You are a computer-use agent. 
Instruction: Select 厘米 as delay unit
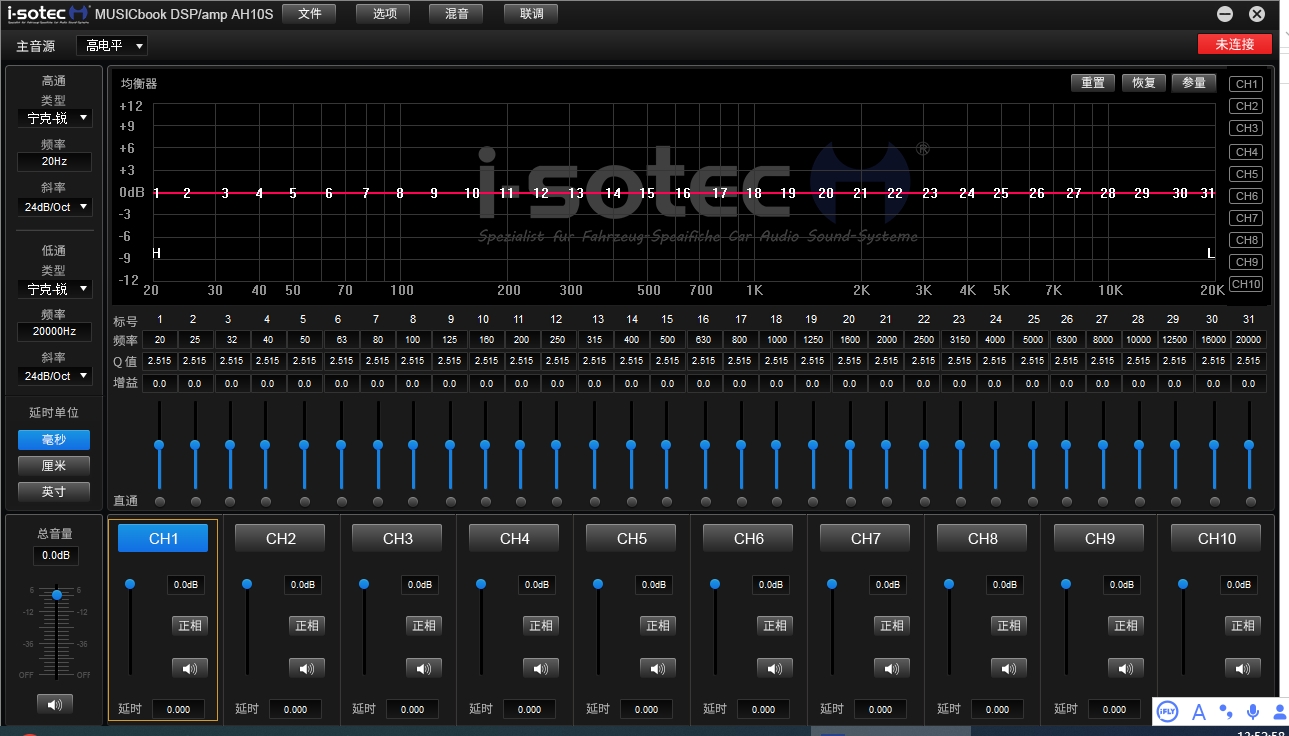point(54,466)
